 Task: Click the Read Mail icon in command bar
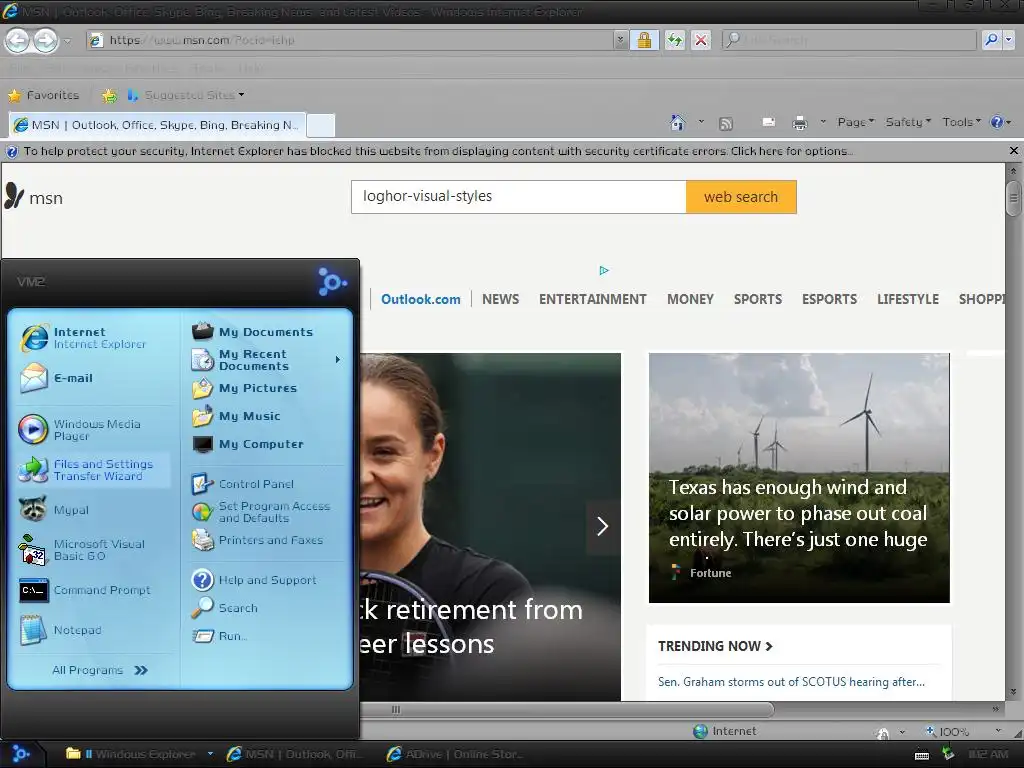pyautogui.click(x=769, y=122)
